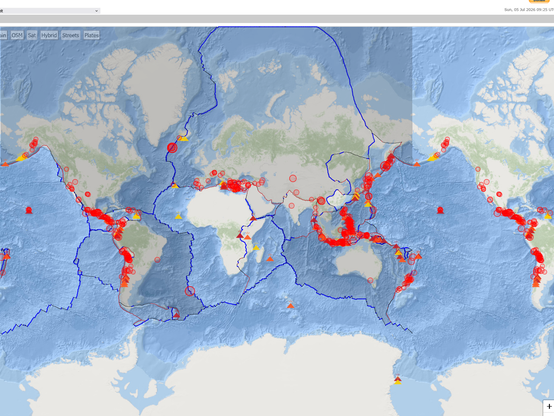Select the yellow volcano triangle on Iceland
Screen dimensions: 554x416
[x=184, y=139]
